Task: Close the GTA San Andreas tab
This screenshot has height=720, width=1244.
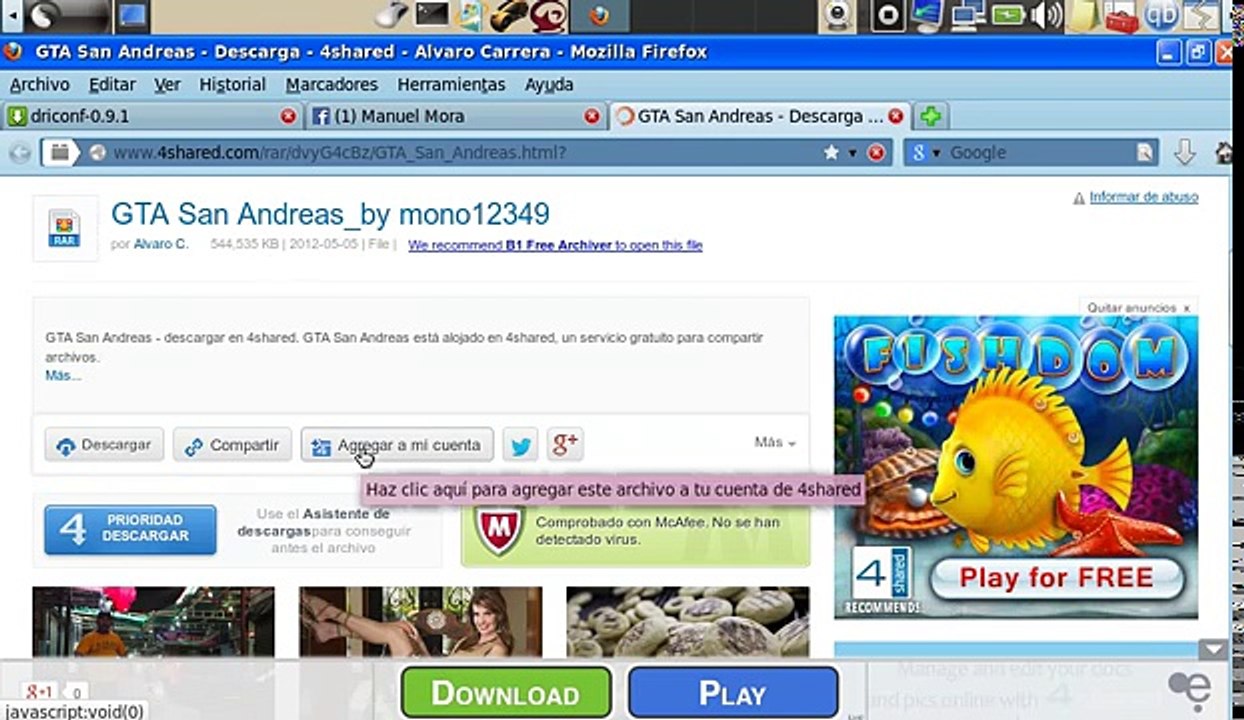Action: pos(896,117)
